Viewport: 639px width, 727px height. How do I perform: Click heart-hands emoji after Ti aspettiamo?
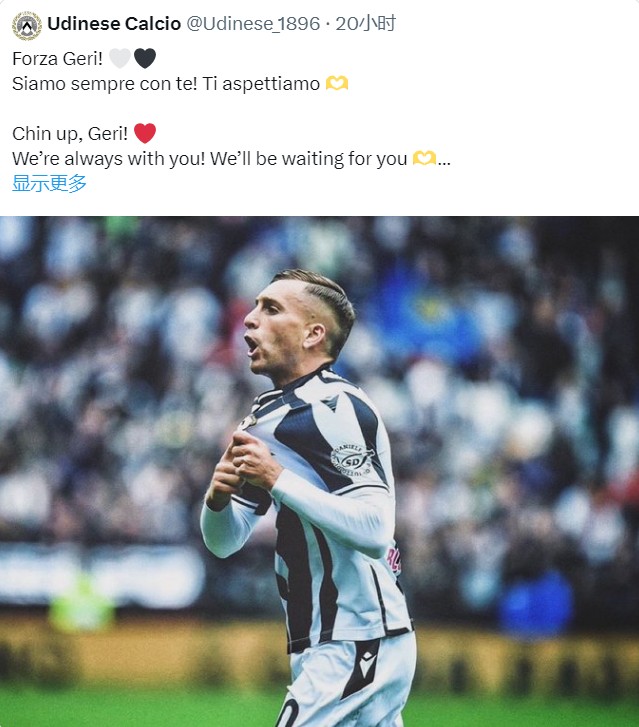pyautogui.click(x=337, y=84)
